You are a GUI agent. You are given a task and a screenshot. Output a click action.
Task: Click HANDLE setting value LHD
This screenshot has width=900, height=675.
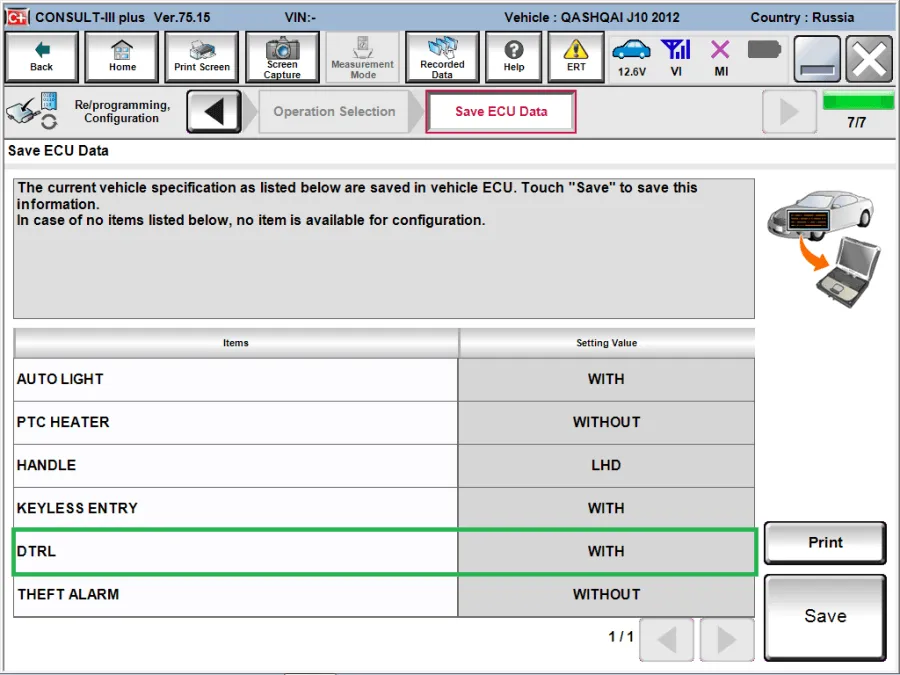coord(606,465)
